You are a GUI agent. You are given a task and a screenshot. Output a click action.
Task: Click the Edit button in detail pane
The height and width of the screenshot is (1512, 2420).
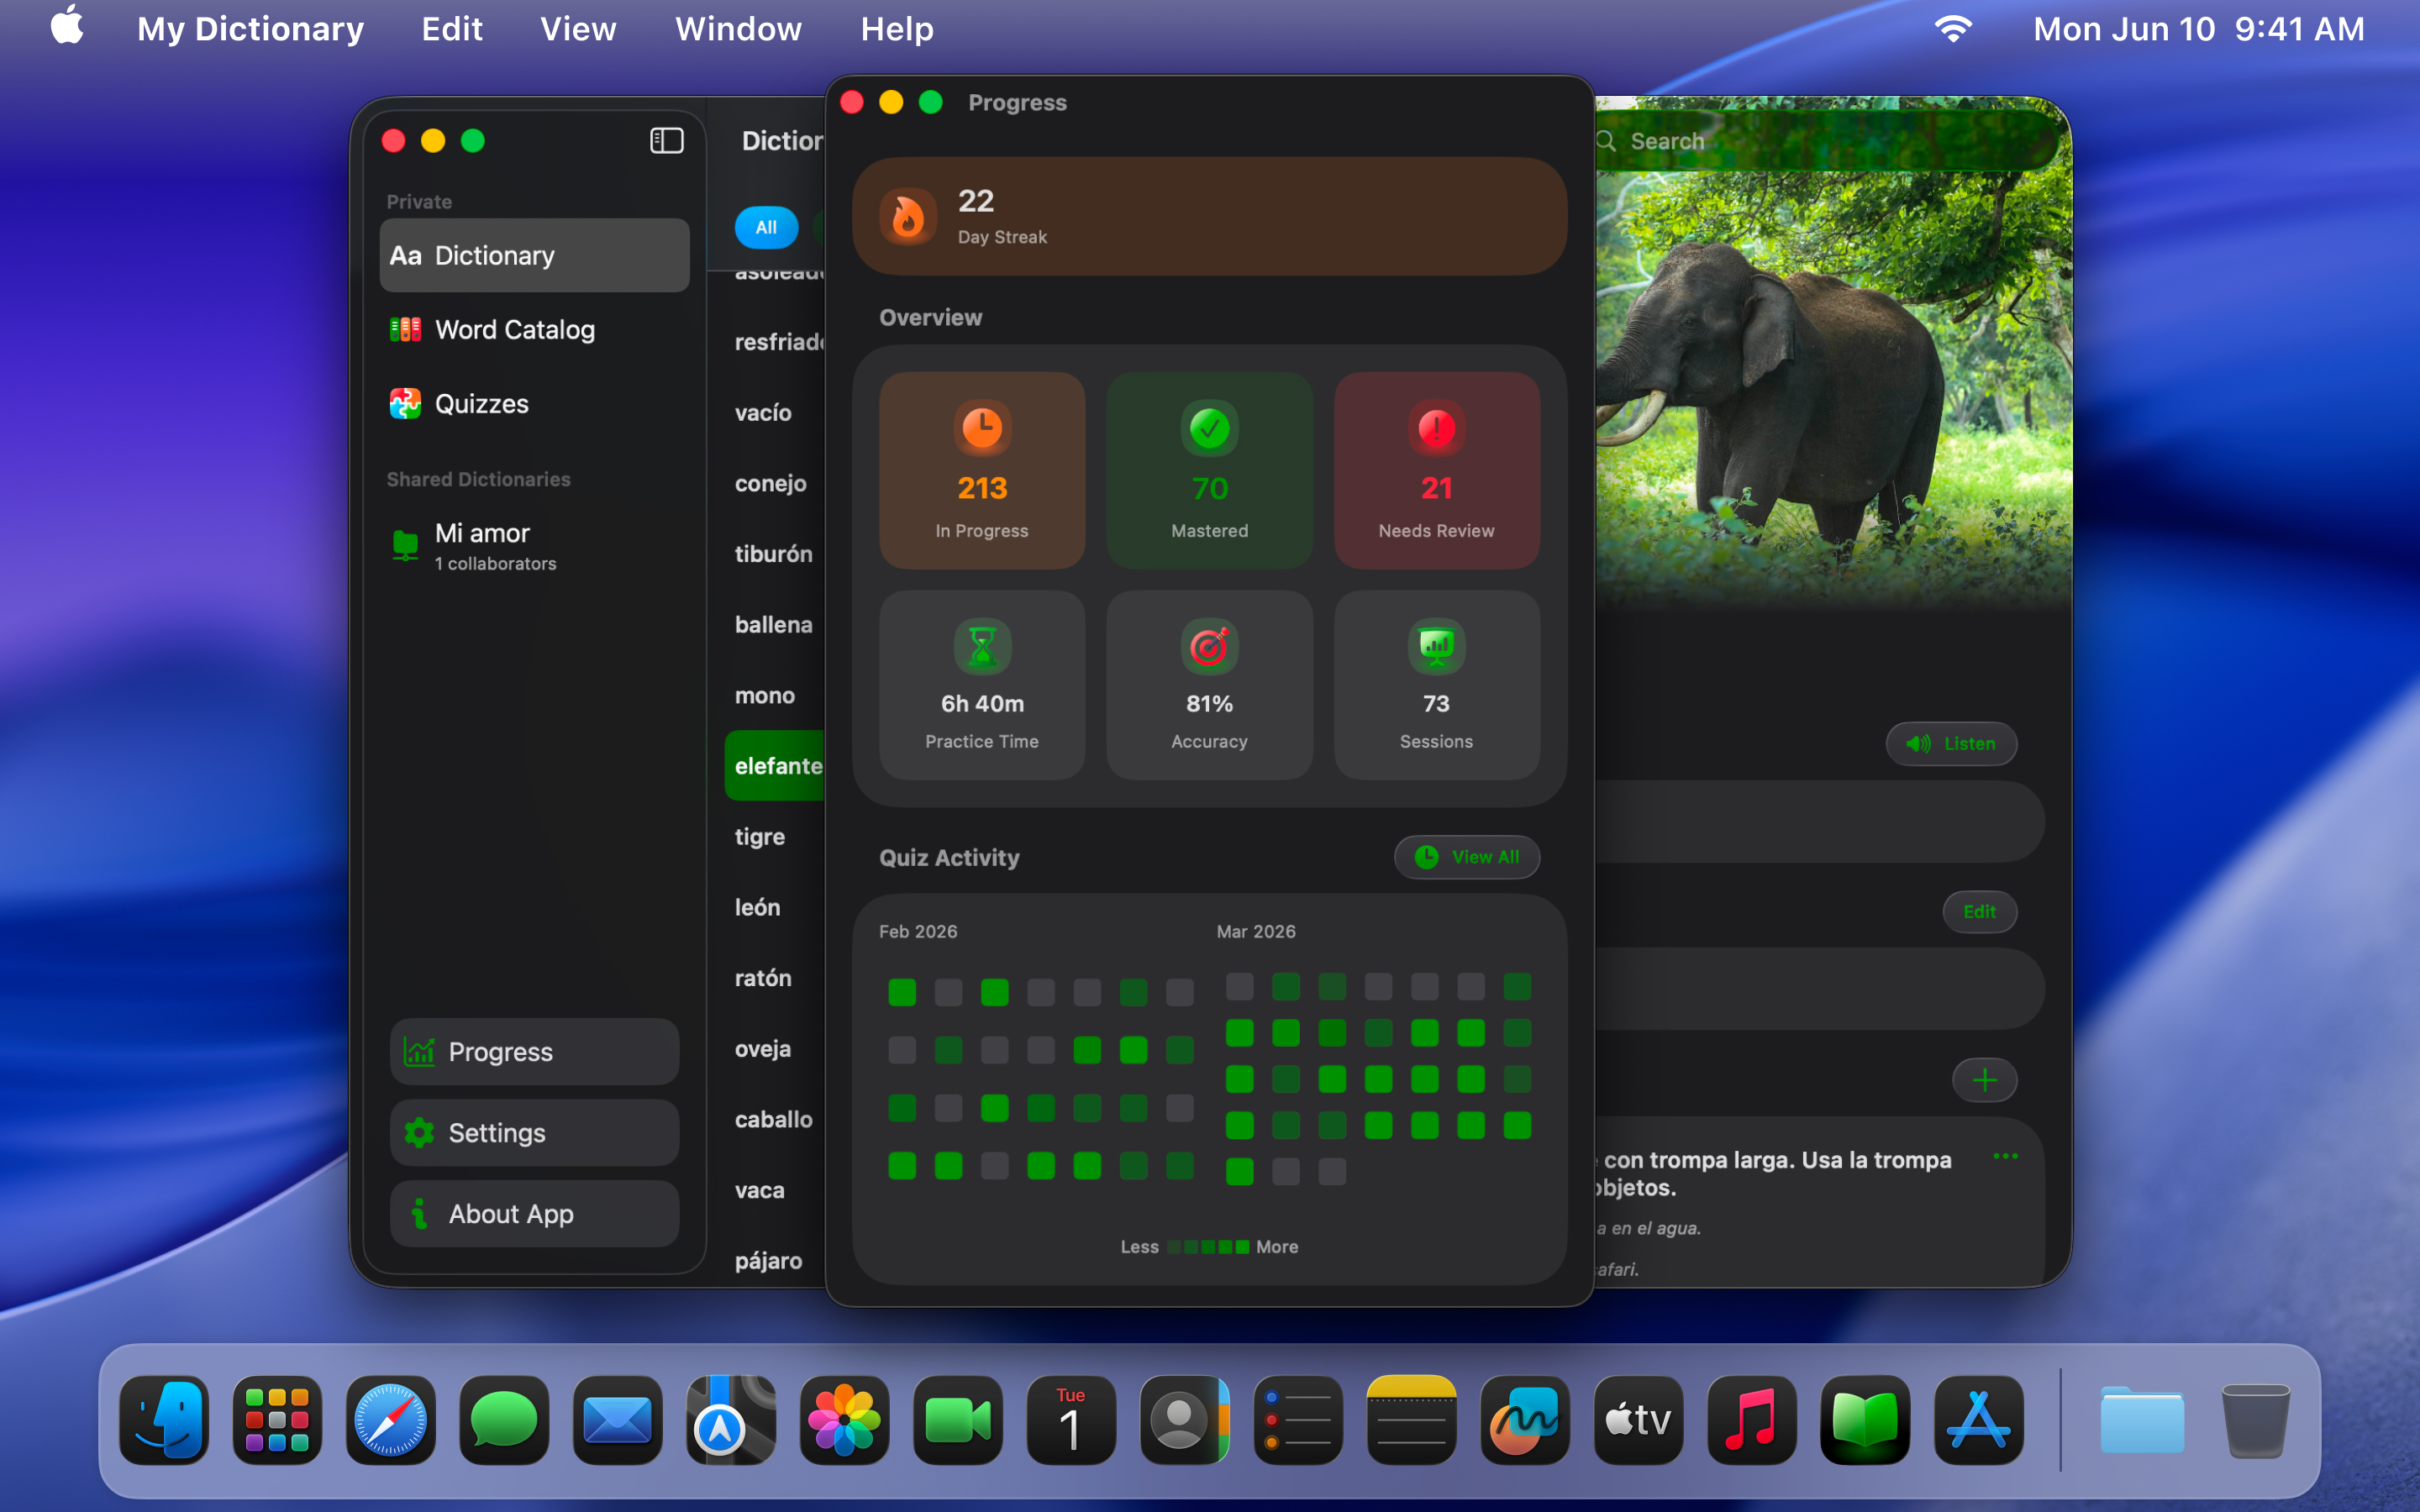[1979, 912]
